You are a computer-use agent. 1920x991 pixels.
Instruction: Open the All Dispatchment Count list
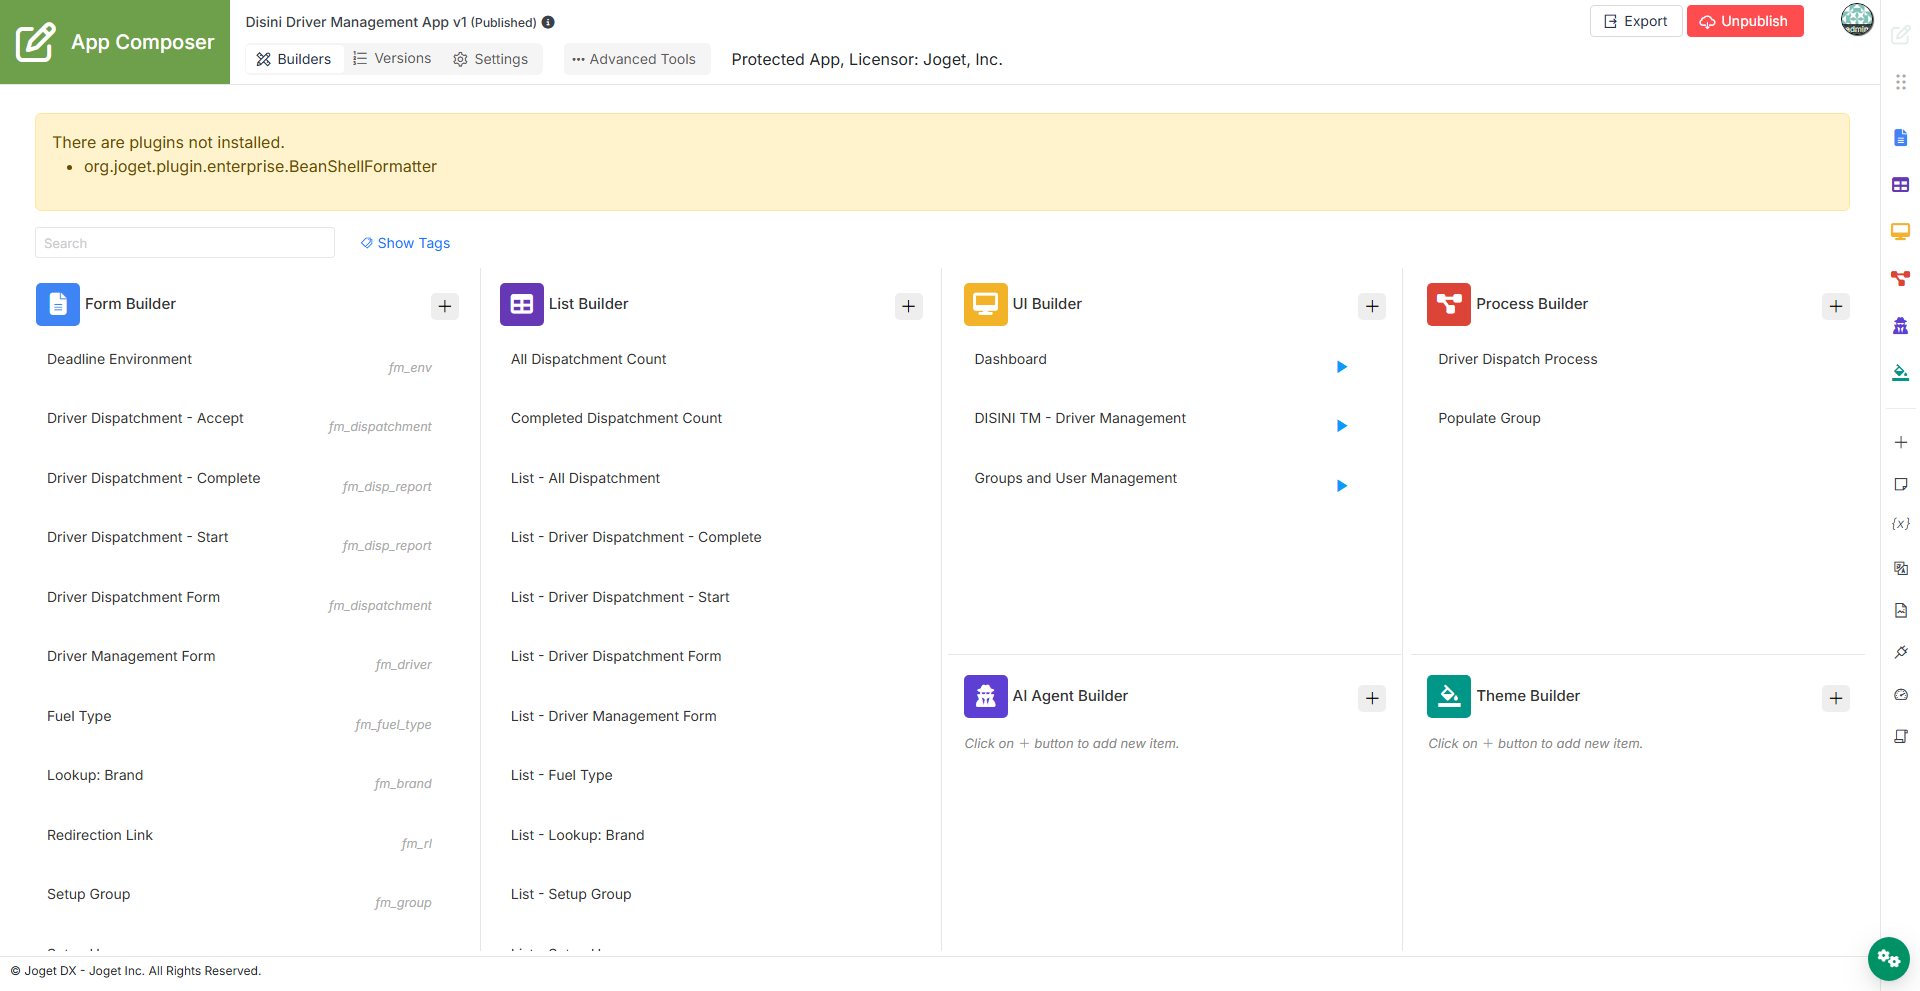coord(588,359)
